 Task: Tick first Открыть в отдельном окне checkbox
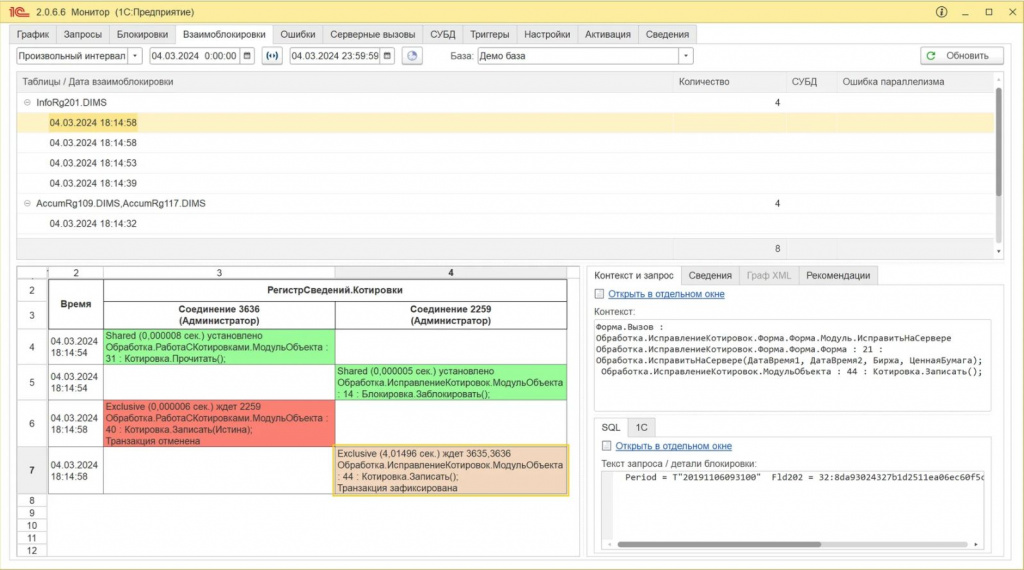tap(600, 294)
